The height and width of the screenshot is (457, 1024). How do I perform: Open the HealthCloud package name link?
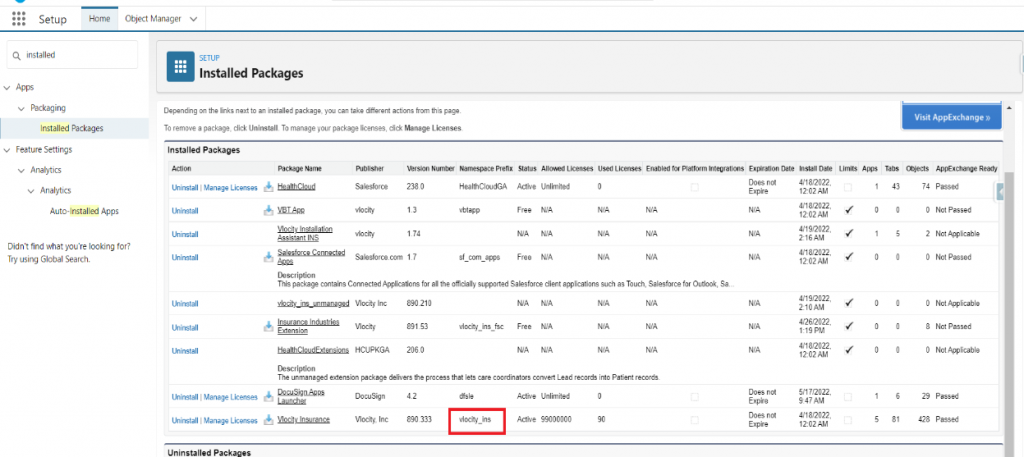click(296, 187)
